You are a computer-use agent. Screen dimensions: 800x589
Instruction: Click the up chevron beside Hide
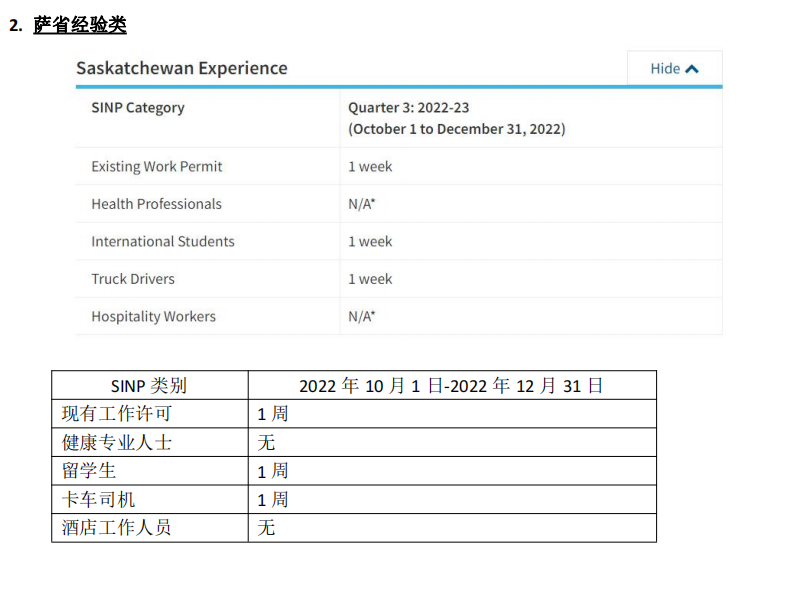click(692, 68)
